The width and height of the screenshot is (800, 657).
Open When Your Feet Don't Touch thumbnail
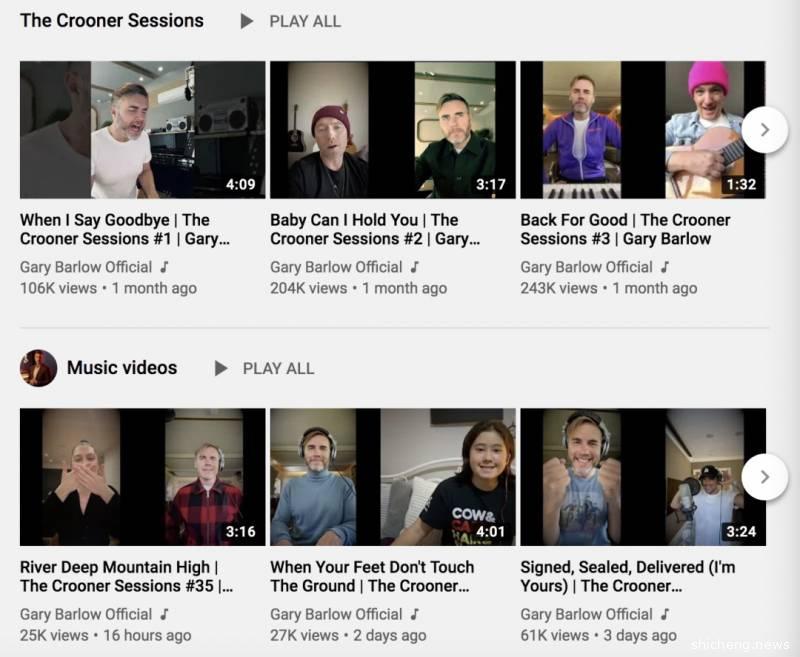392,477
